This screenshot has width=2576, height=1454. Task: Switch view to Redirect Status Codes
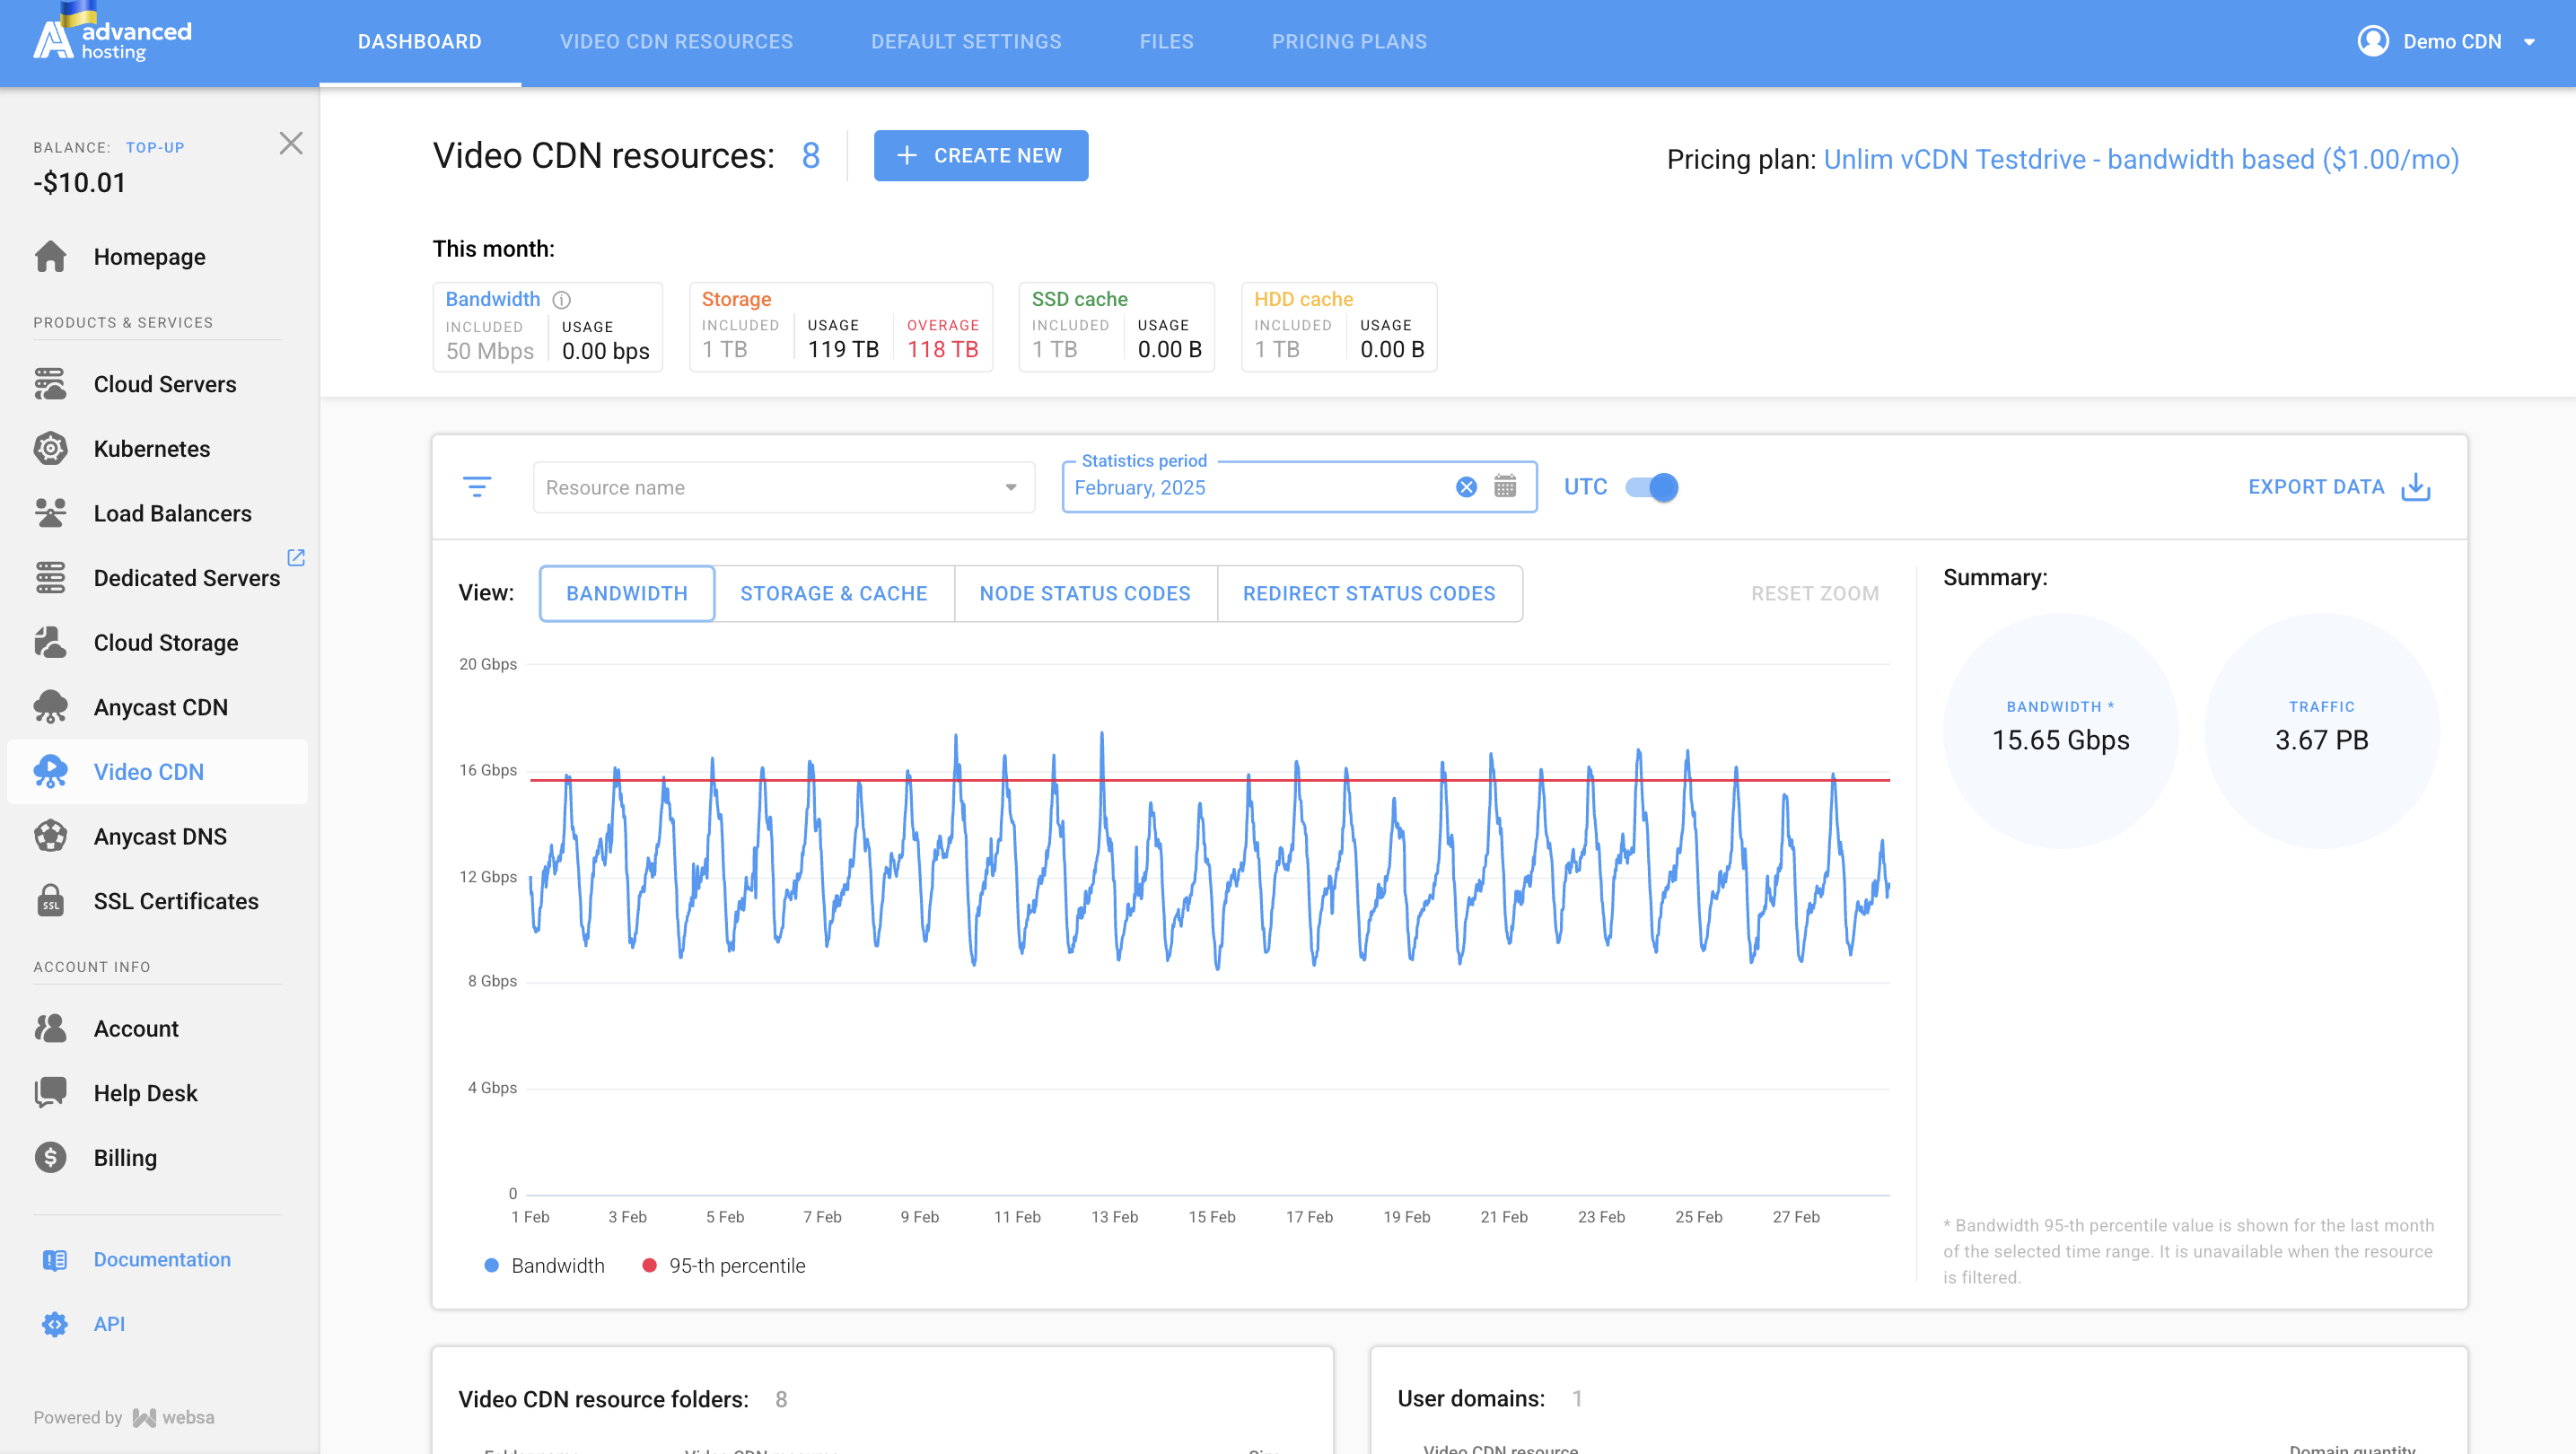click(x=1369, y=593)
